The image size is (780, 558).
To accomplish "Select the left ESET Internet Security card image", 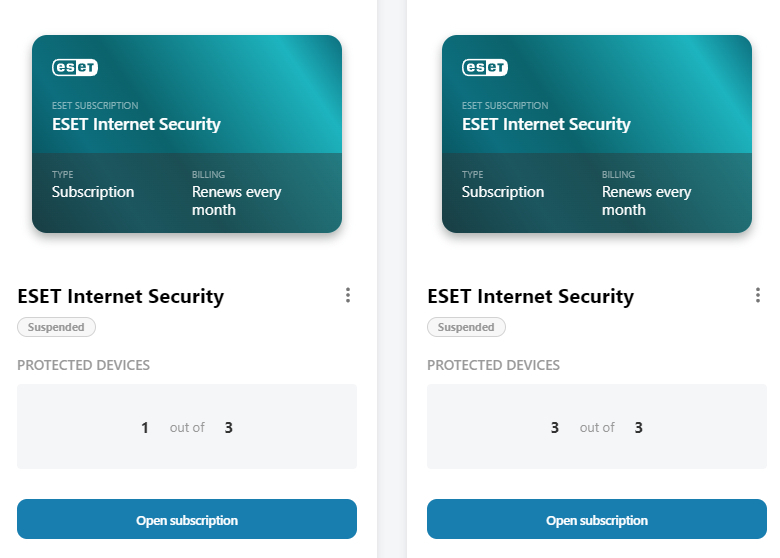I will point(187,134).
